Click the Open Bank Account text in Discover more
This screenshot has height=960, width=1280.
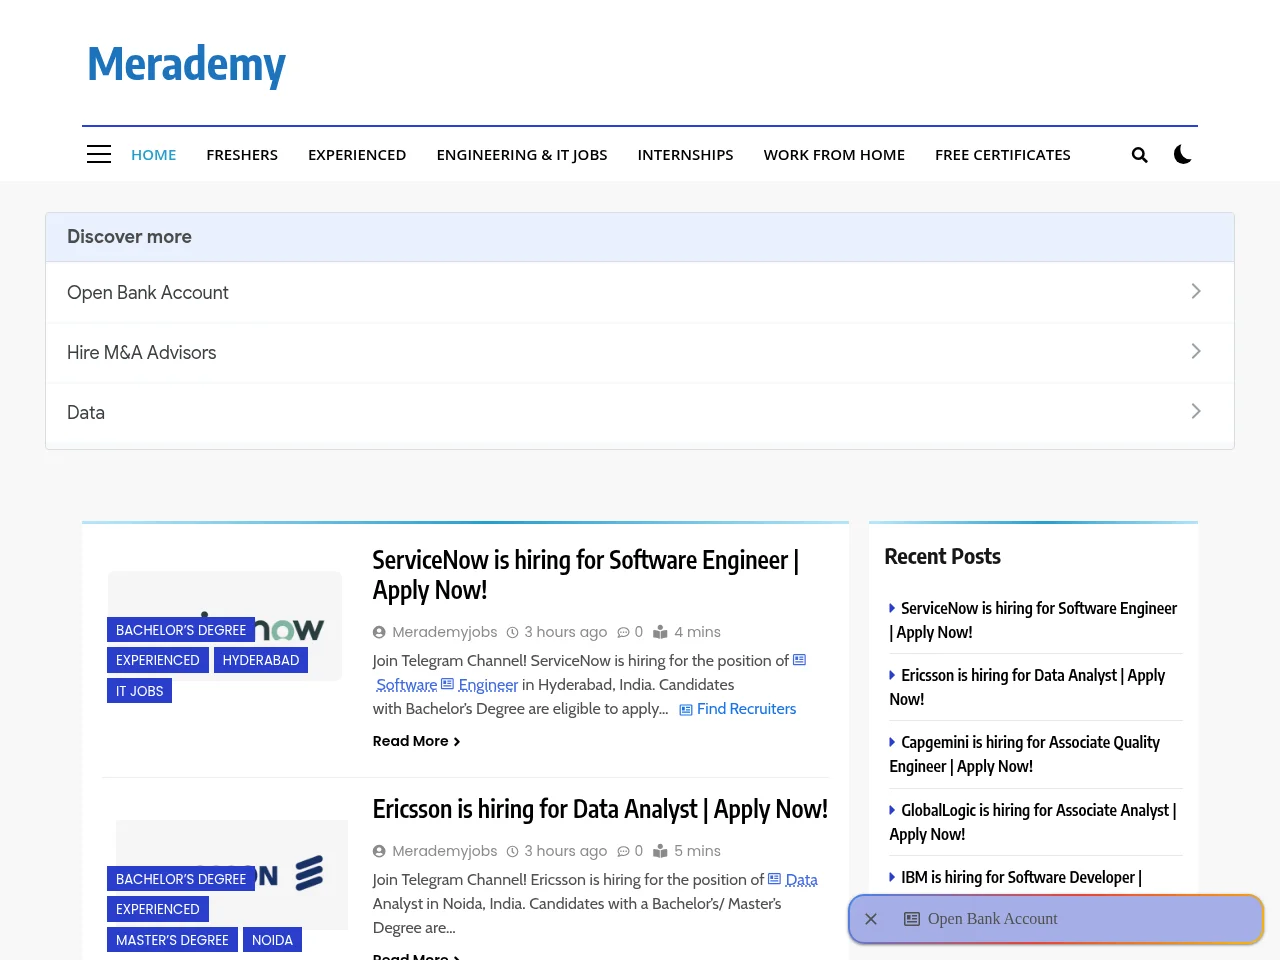[148, 293]
